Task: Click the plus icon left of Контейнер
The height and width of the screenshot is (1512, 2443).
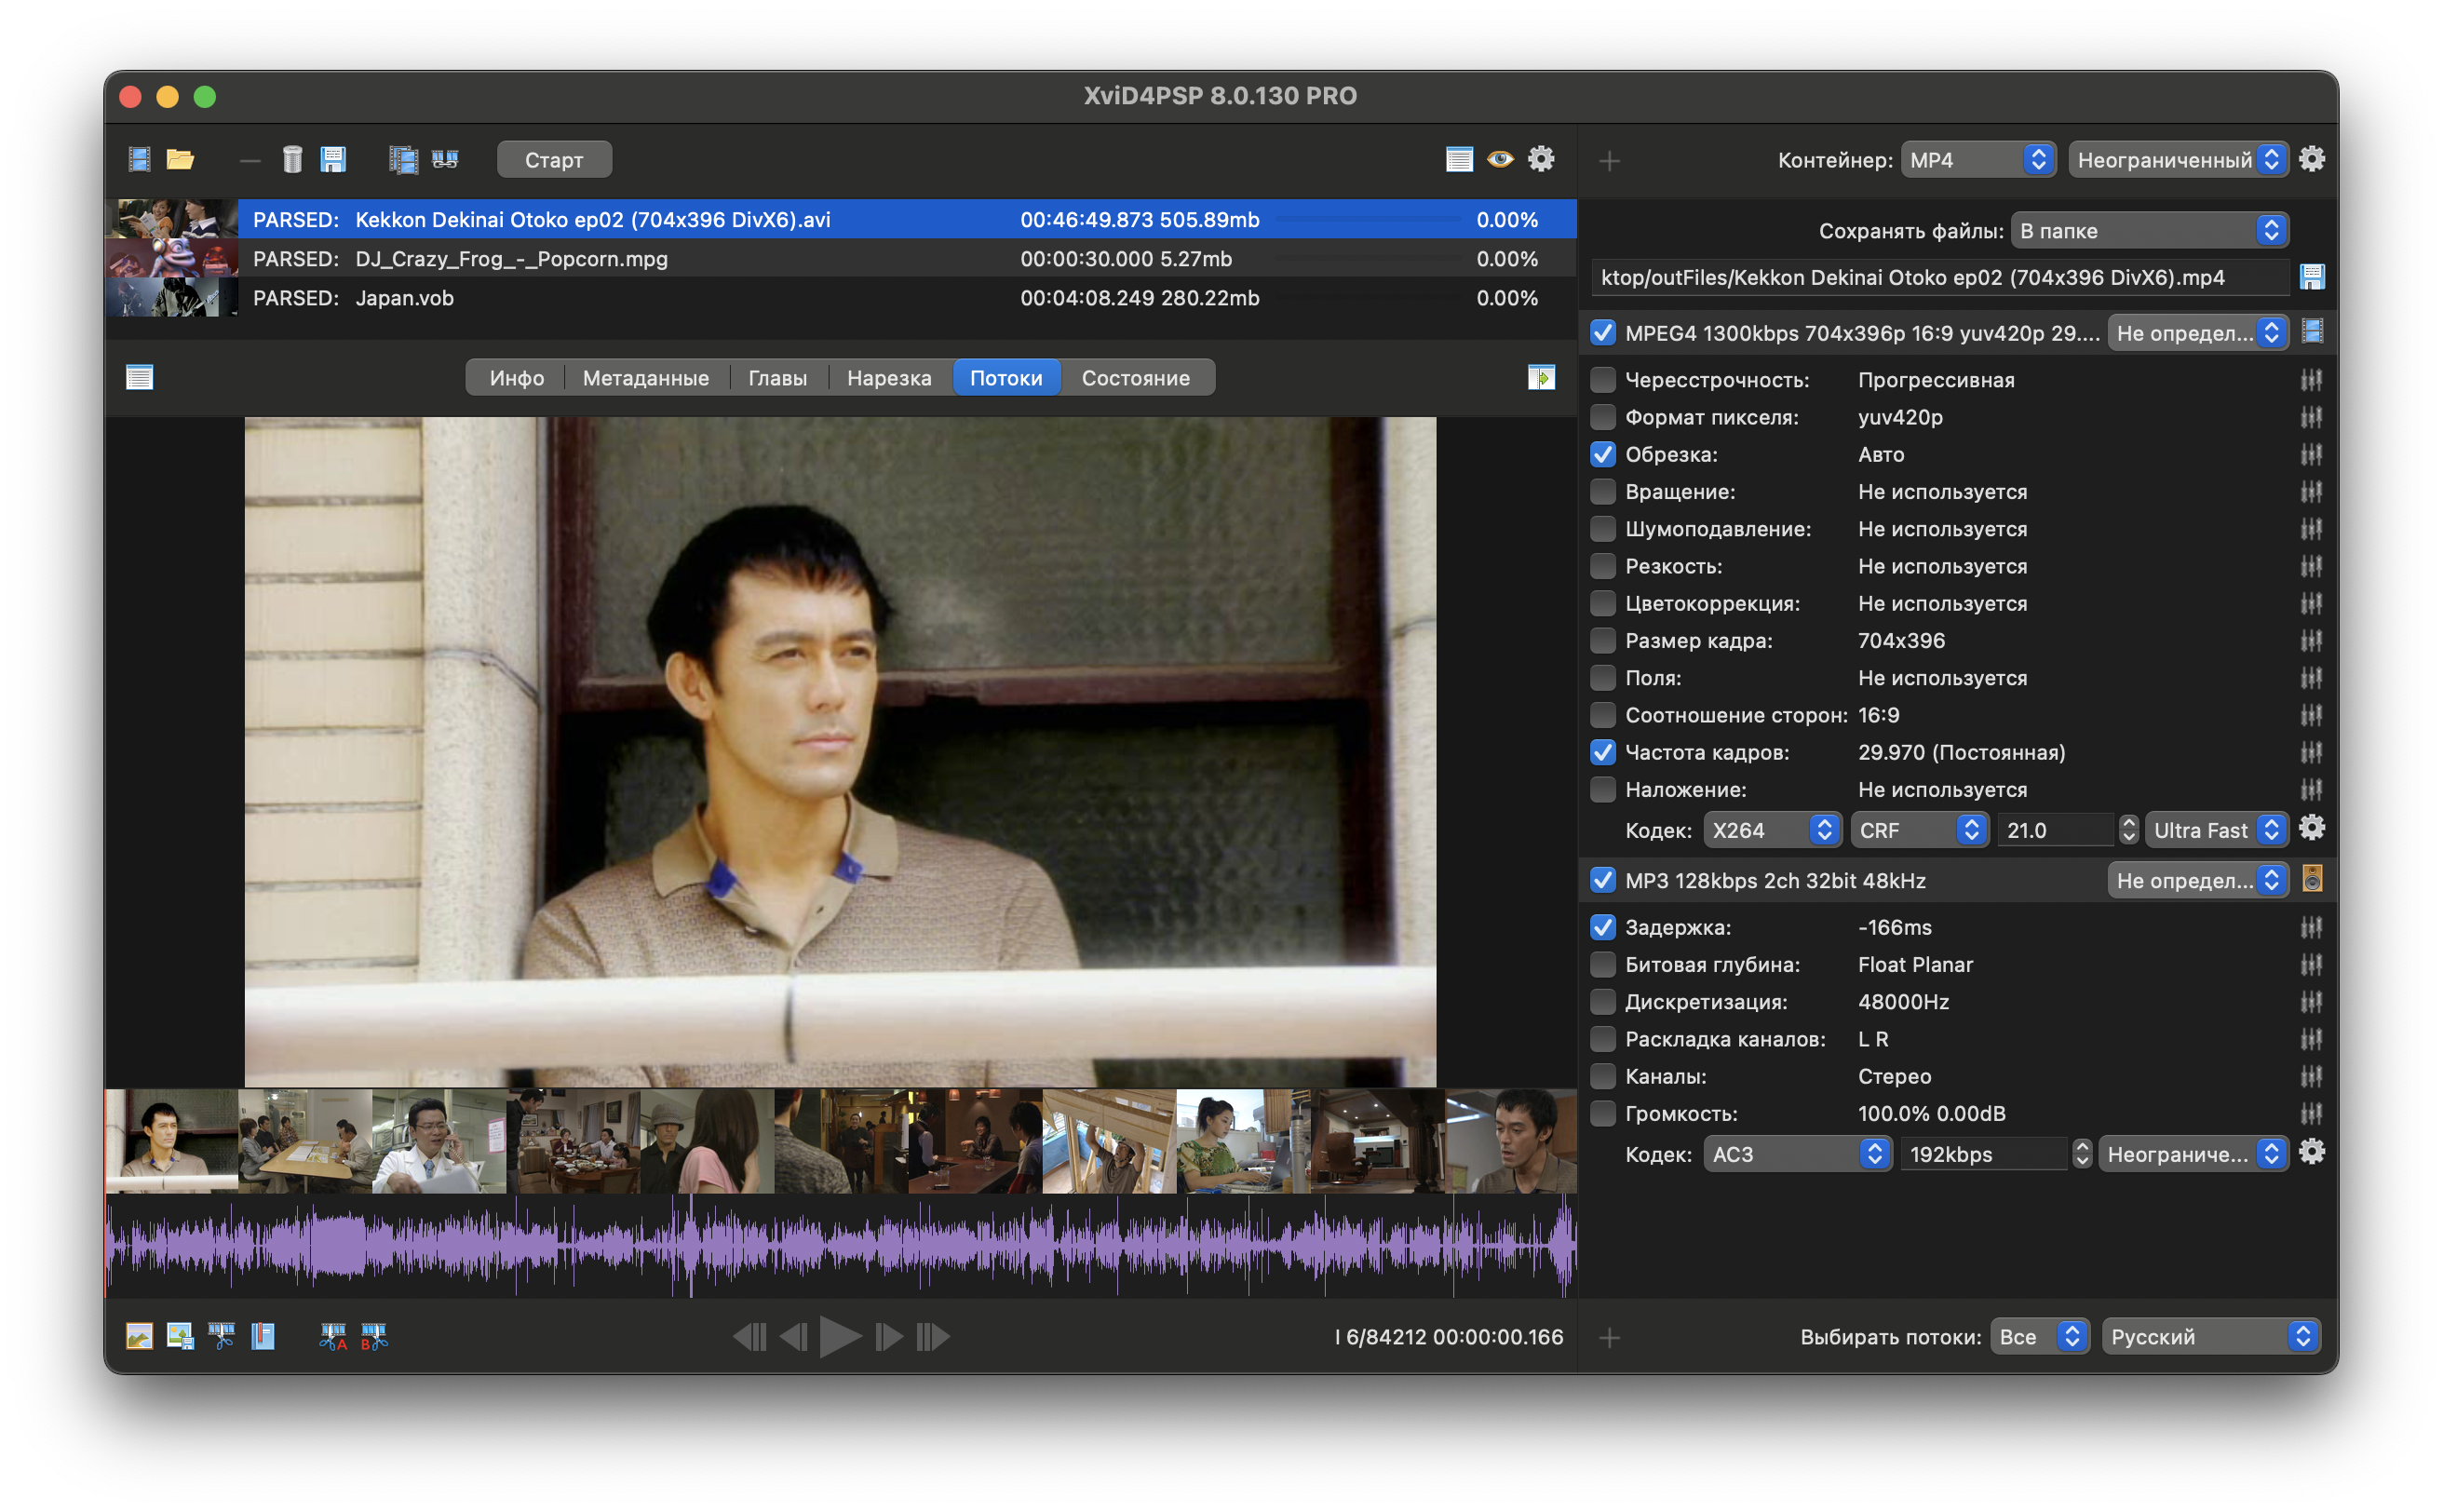Action: pyautogui.click(x=1609, y=160)
